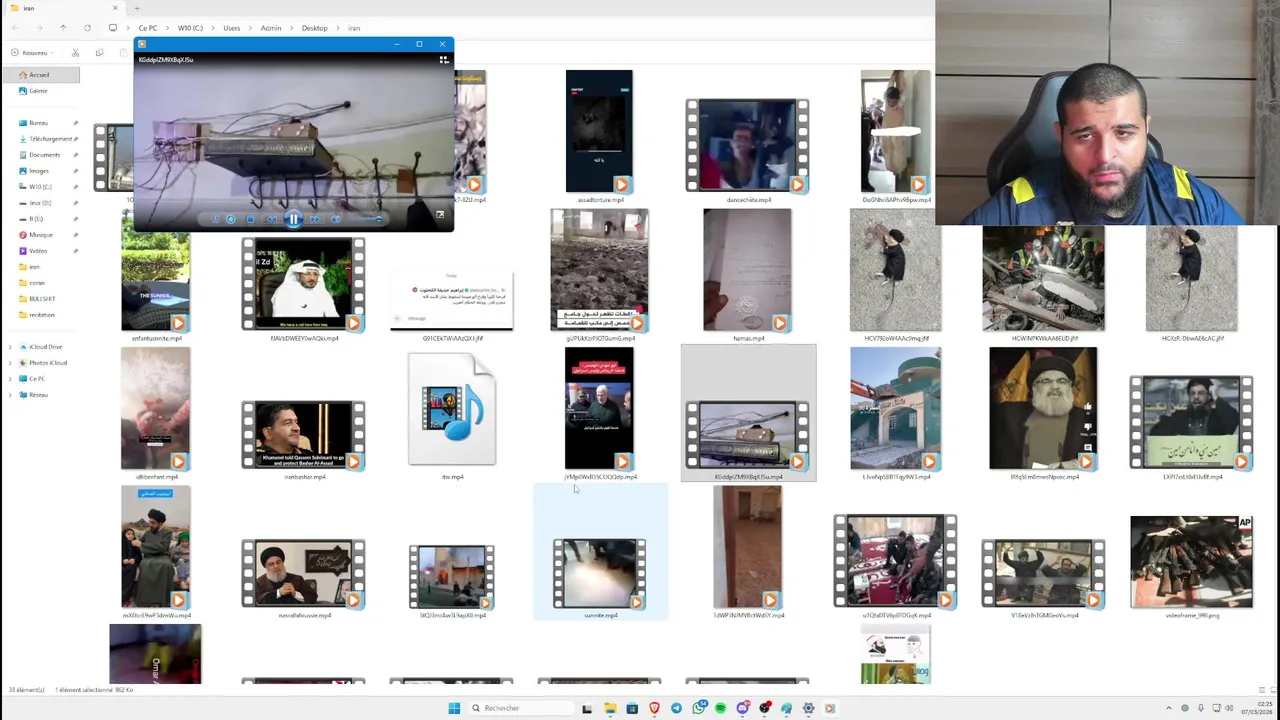
Task: Open Accueil in the sidebar
Action: tap(40, 75)
